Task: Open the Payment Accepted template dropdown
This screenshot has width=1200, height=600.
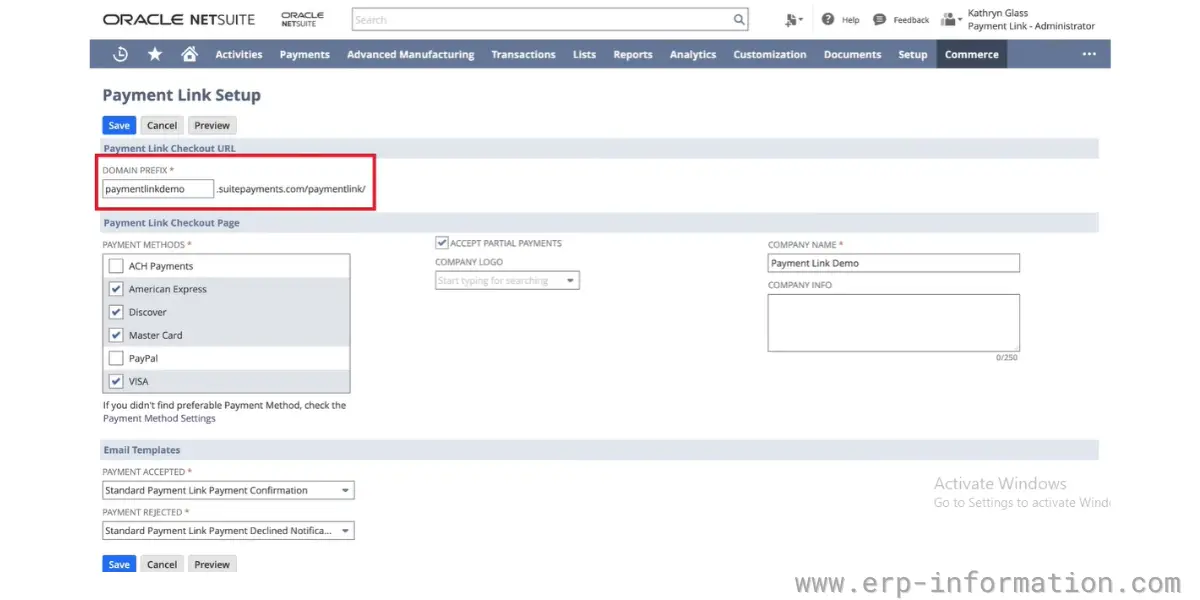Action: (x=228, y=490)
